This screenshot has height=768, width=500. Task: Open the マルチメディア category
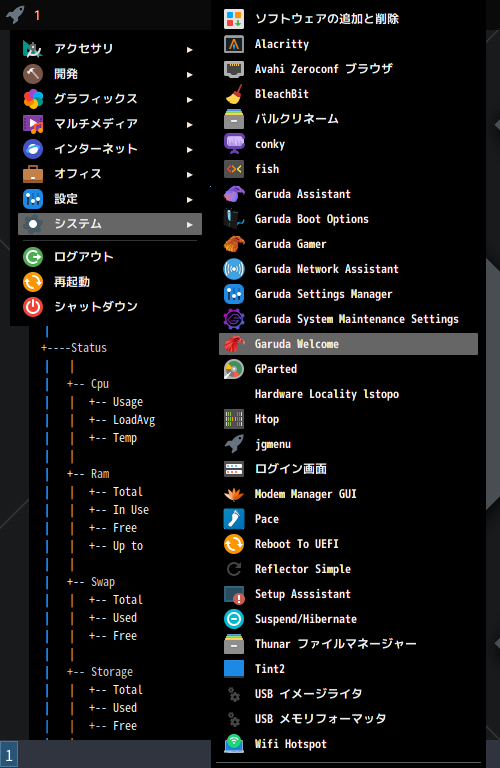pyautogui.click(x=110, y=123)
